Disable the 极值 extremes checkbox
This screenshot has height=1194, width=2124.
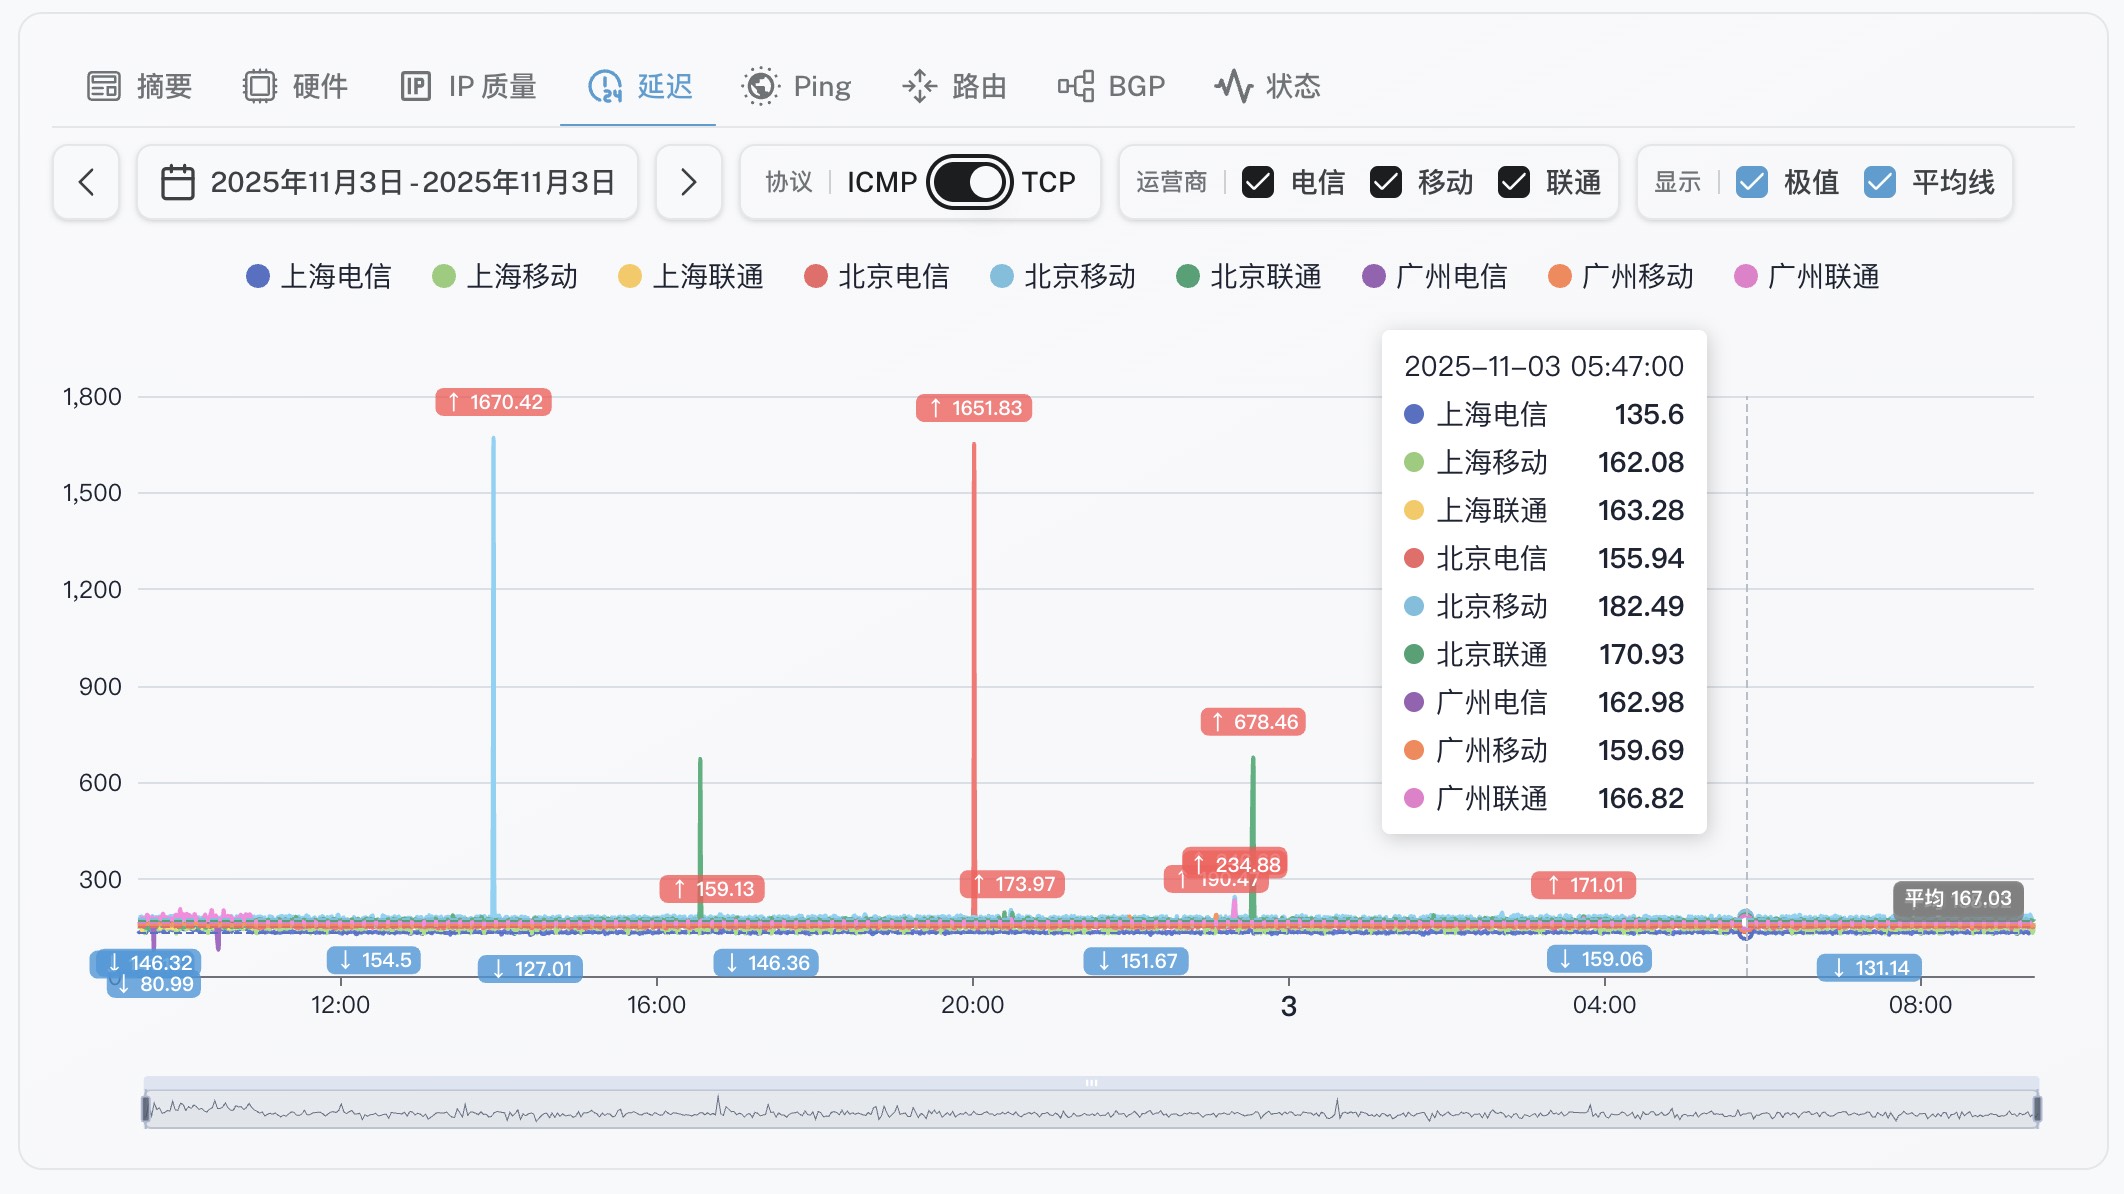click(x=1751, y=182)
